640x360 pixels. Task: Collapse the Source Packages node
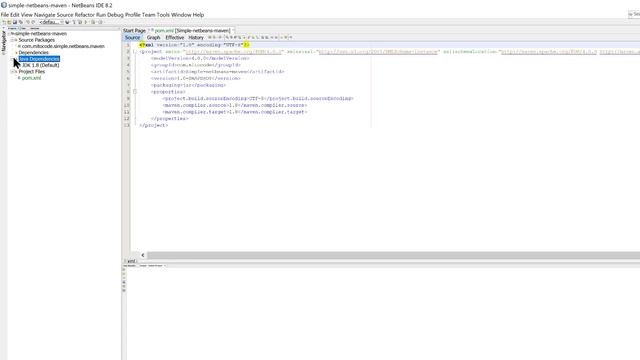(13, 40)
